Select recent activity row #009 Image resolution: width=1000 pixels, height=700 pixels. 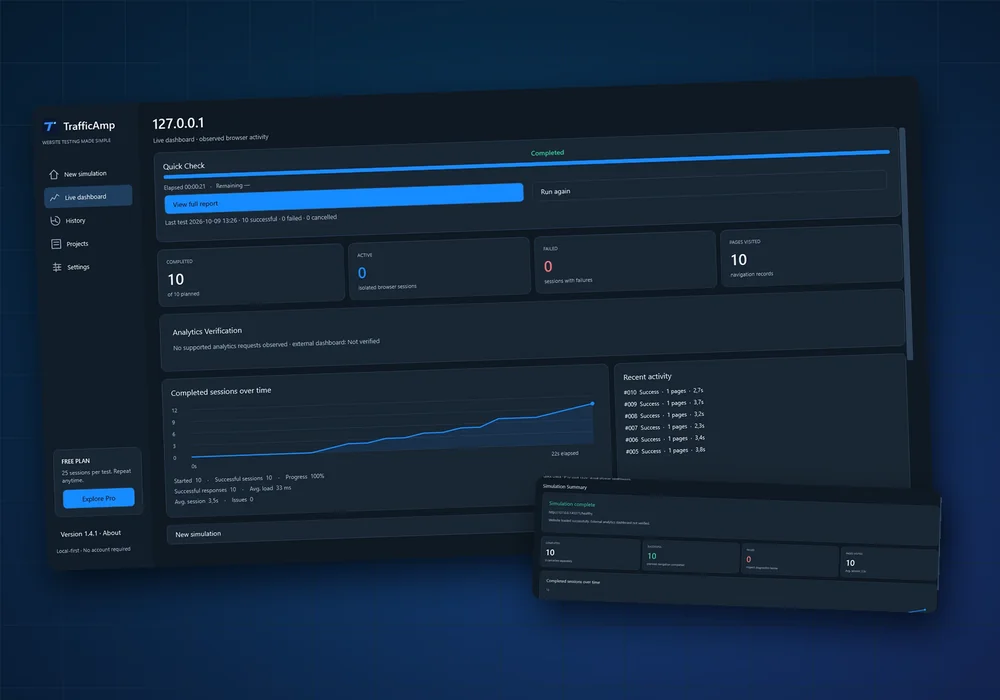(x=663, y=403)
